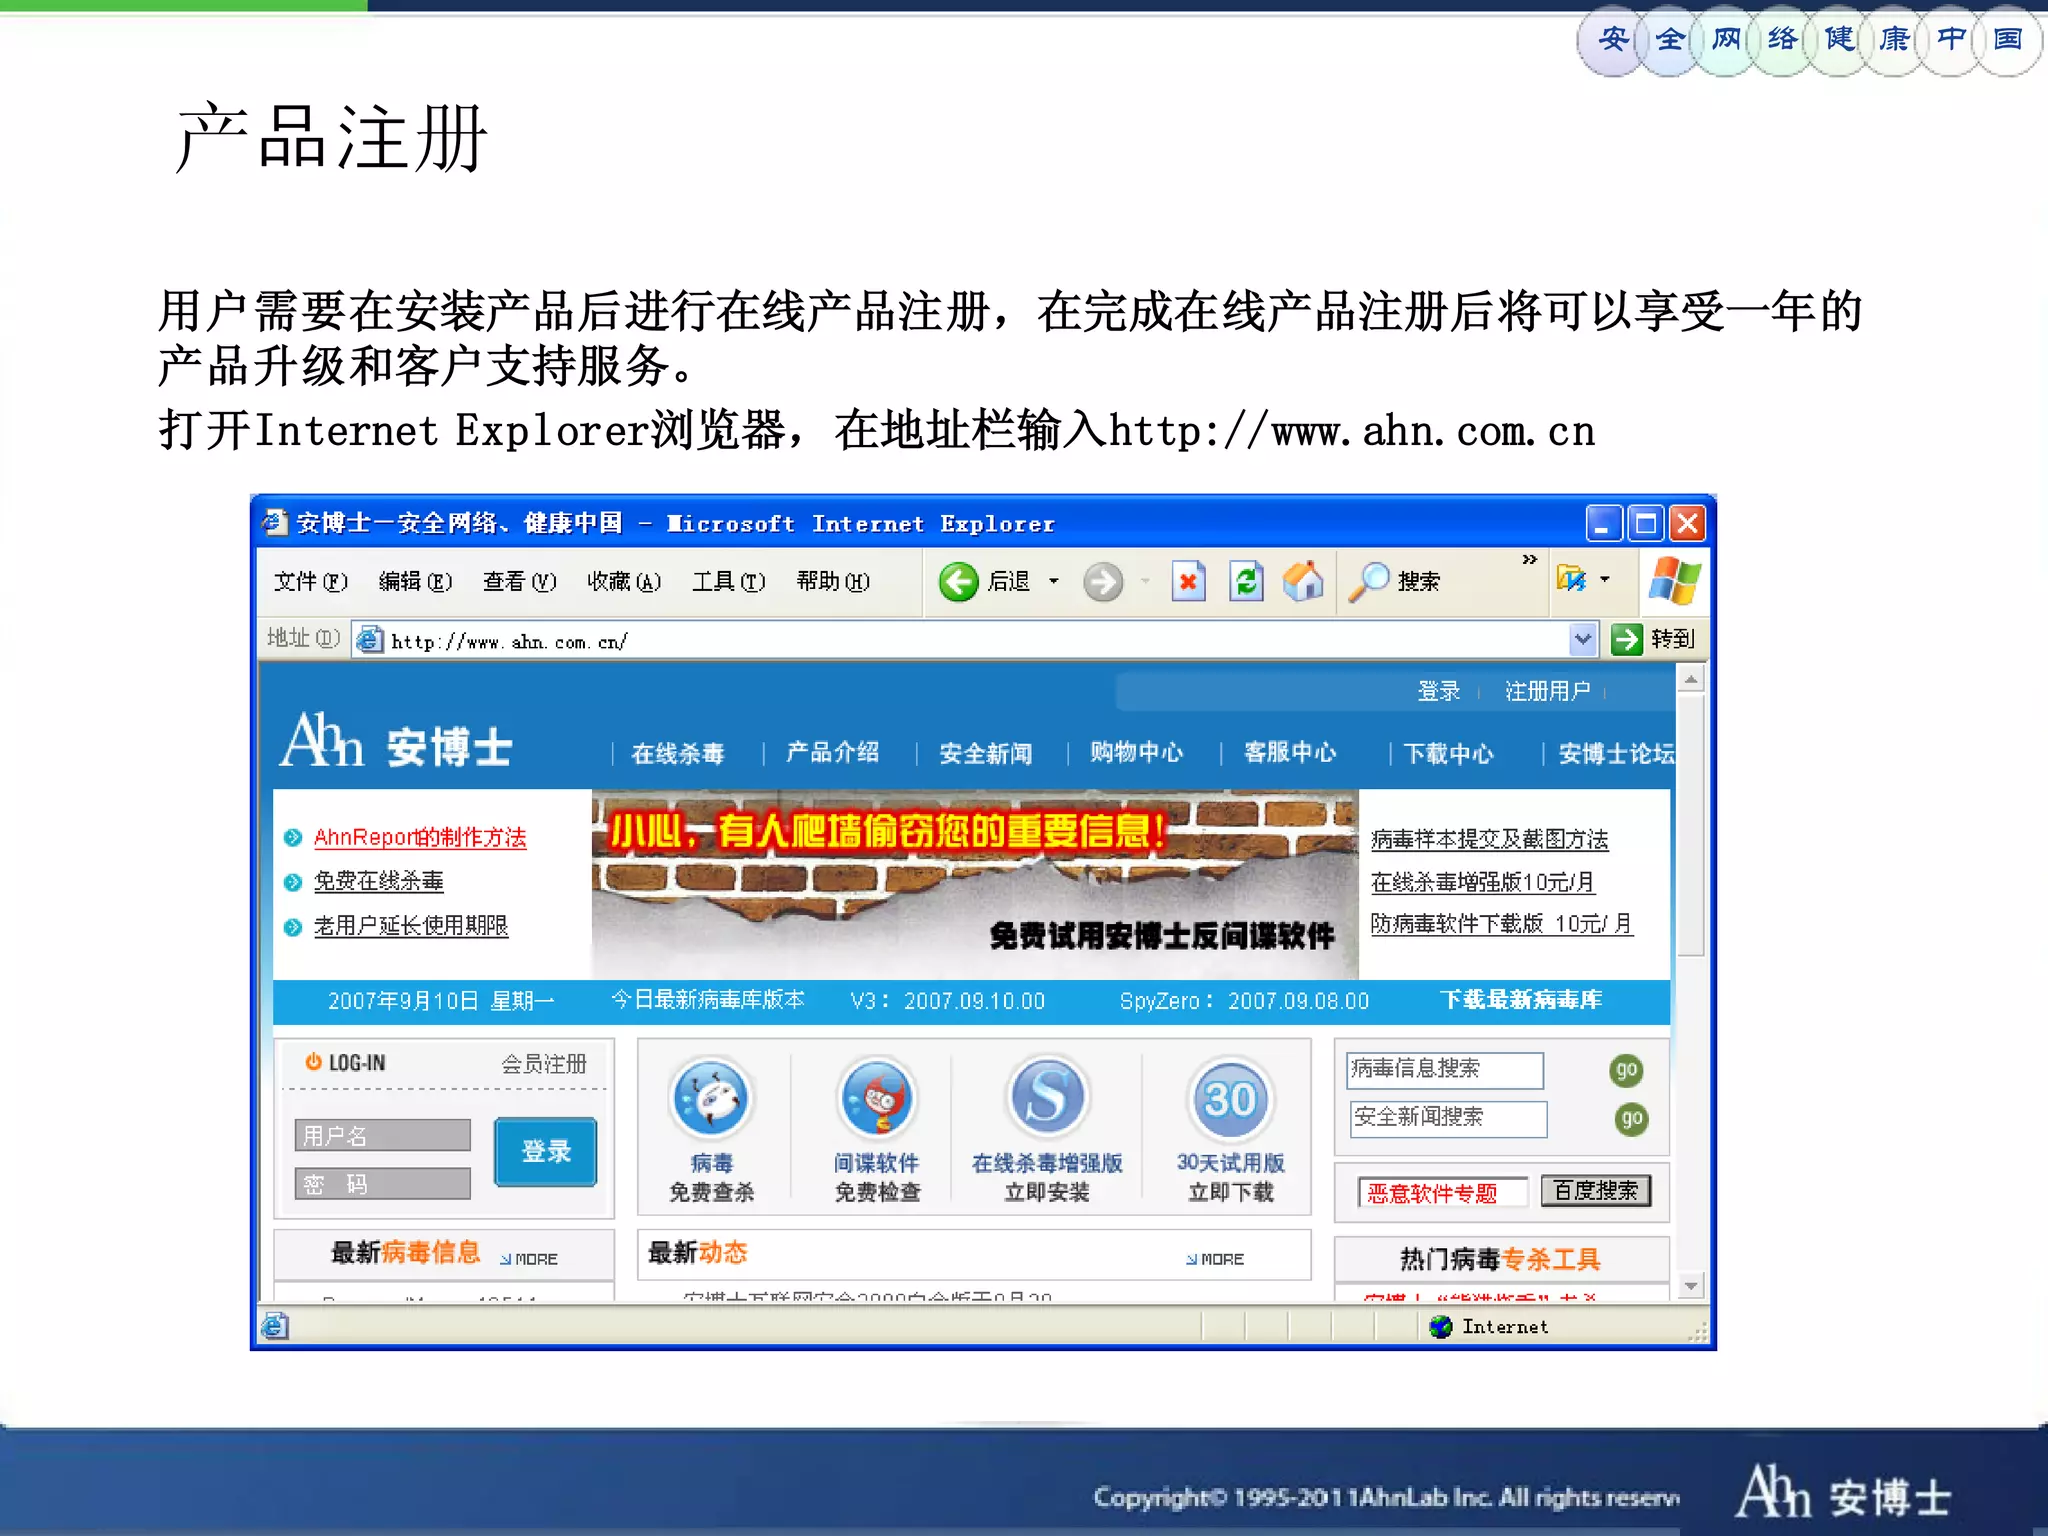Click go button beside security news search

(1631, 1119)
